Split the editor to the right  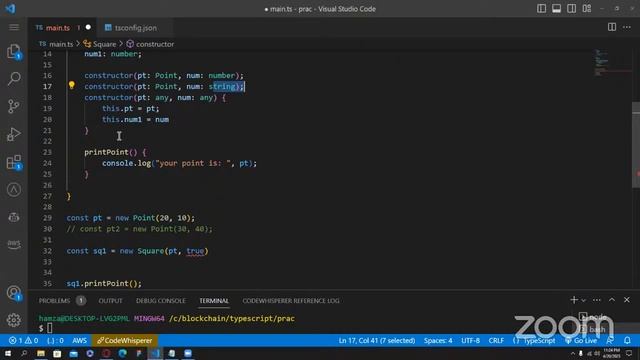click(x=611, y=27)
